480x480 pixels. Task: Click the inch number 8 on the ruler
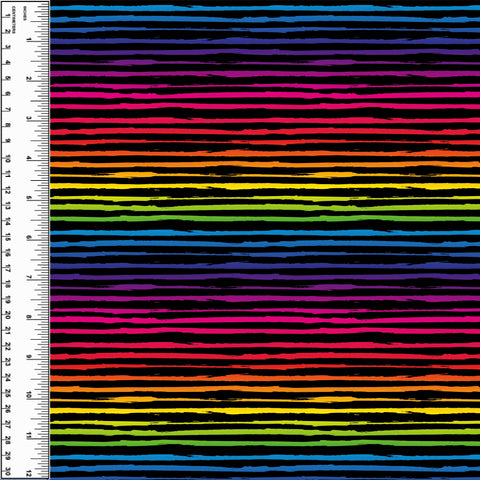29,317
